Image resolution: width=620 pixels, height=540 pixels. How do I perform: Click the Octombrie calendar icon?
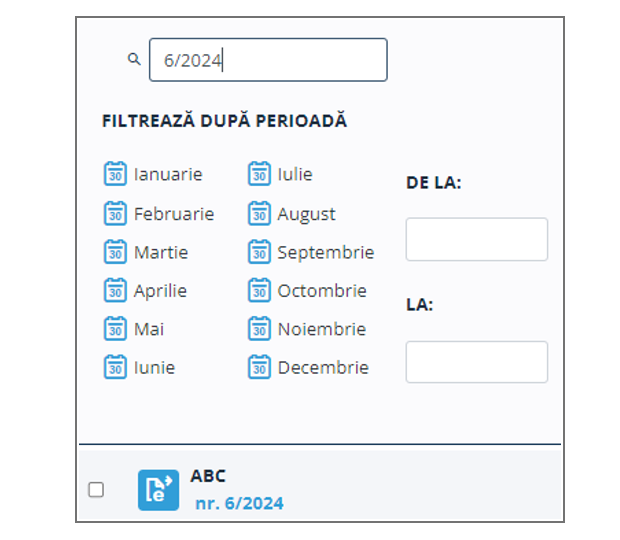coord(259,291)
